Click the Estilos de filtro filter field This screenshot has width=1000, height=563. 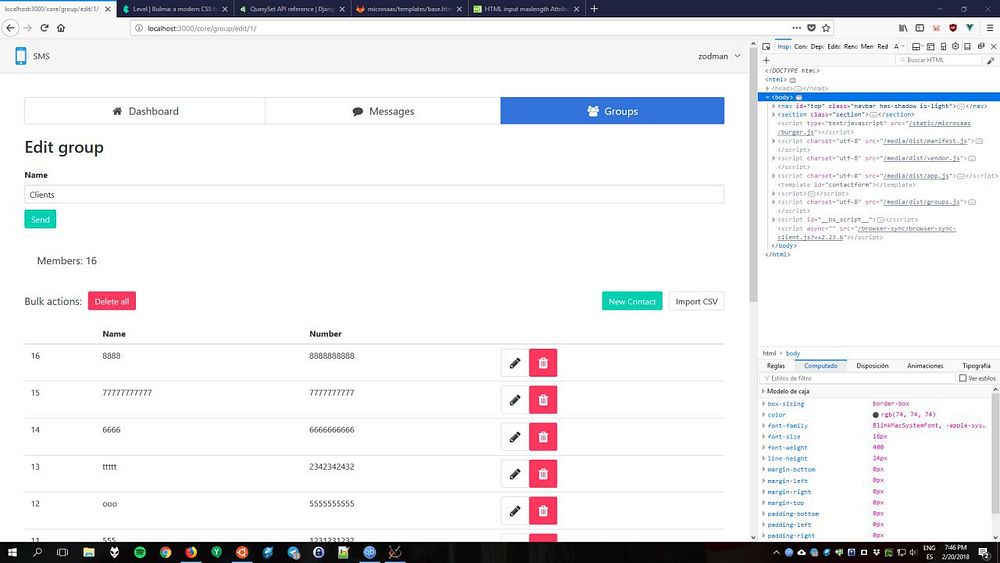[x=858, y=378]
